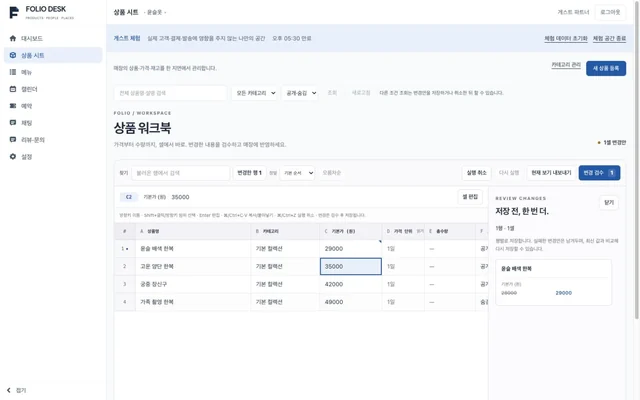Open the 예약 sidebar icon
Viewport: 640px width, 400px height.
pos(13,106)
